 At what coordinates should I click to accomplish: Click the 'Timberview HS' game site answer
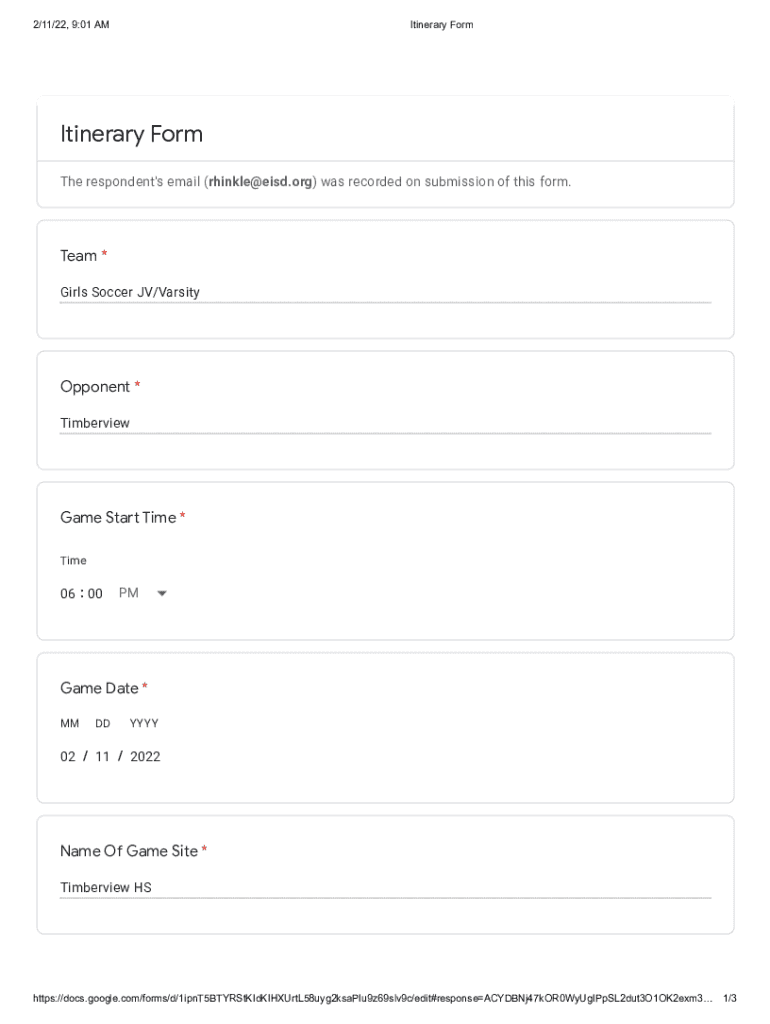click(x=106, y=888)
